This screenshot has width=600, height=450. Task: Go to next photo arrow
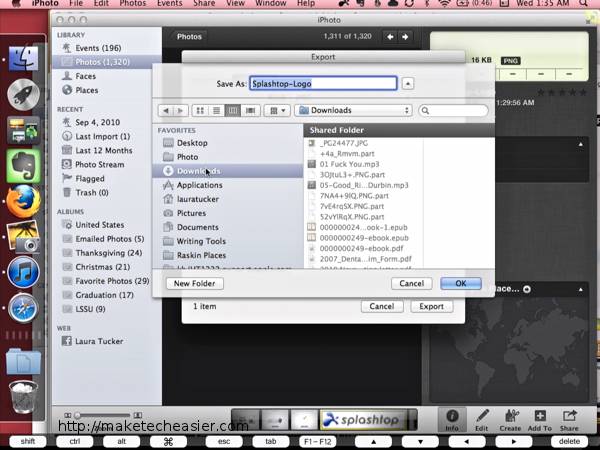405,37
